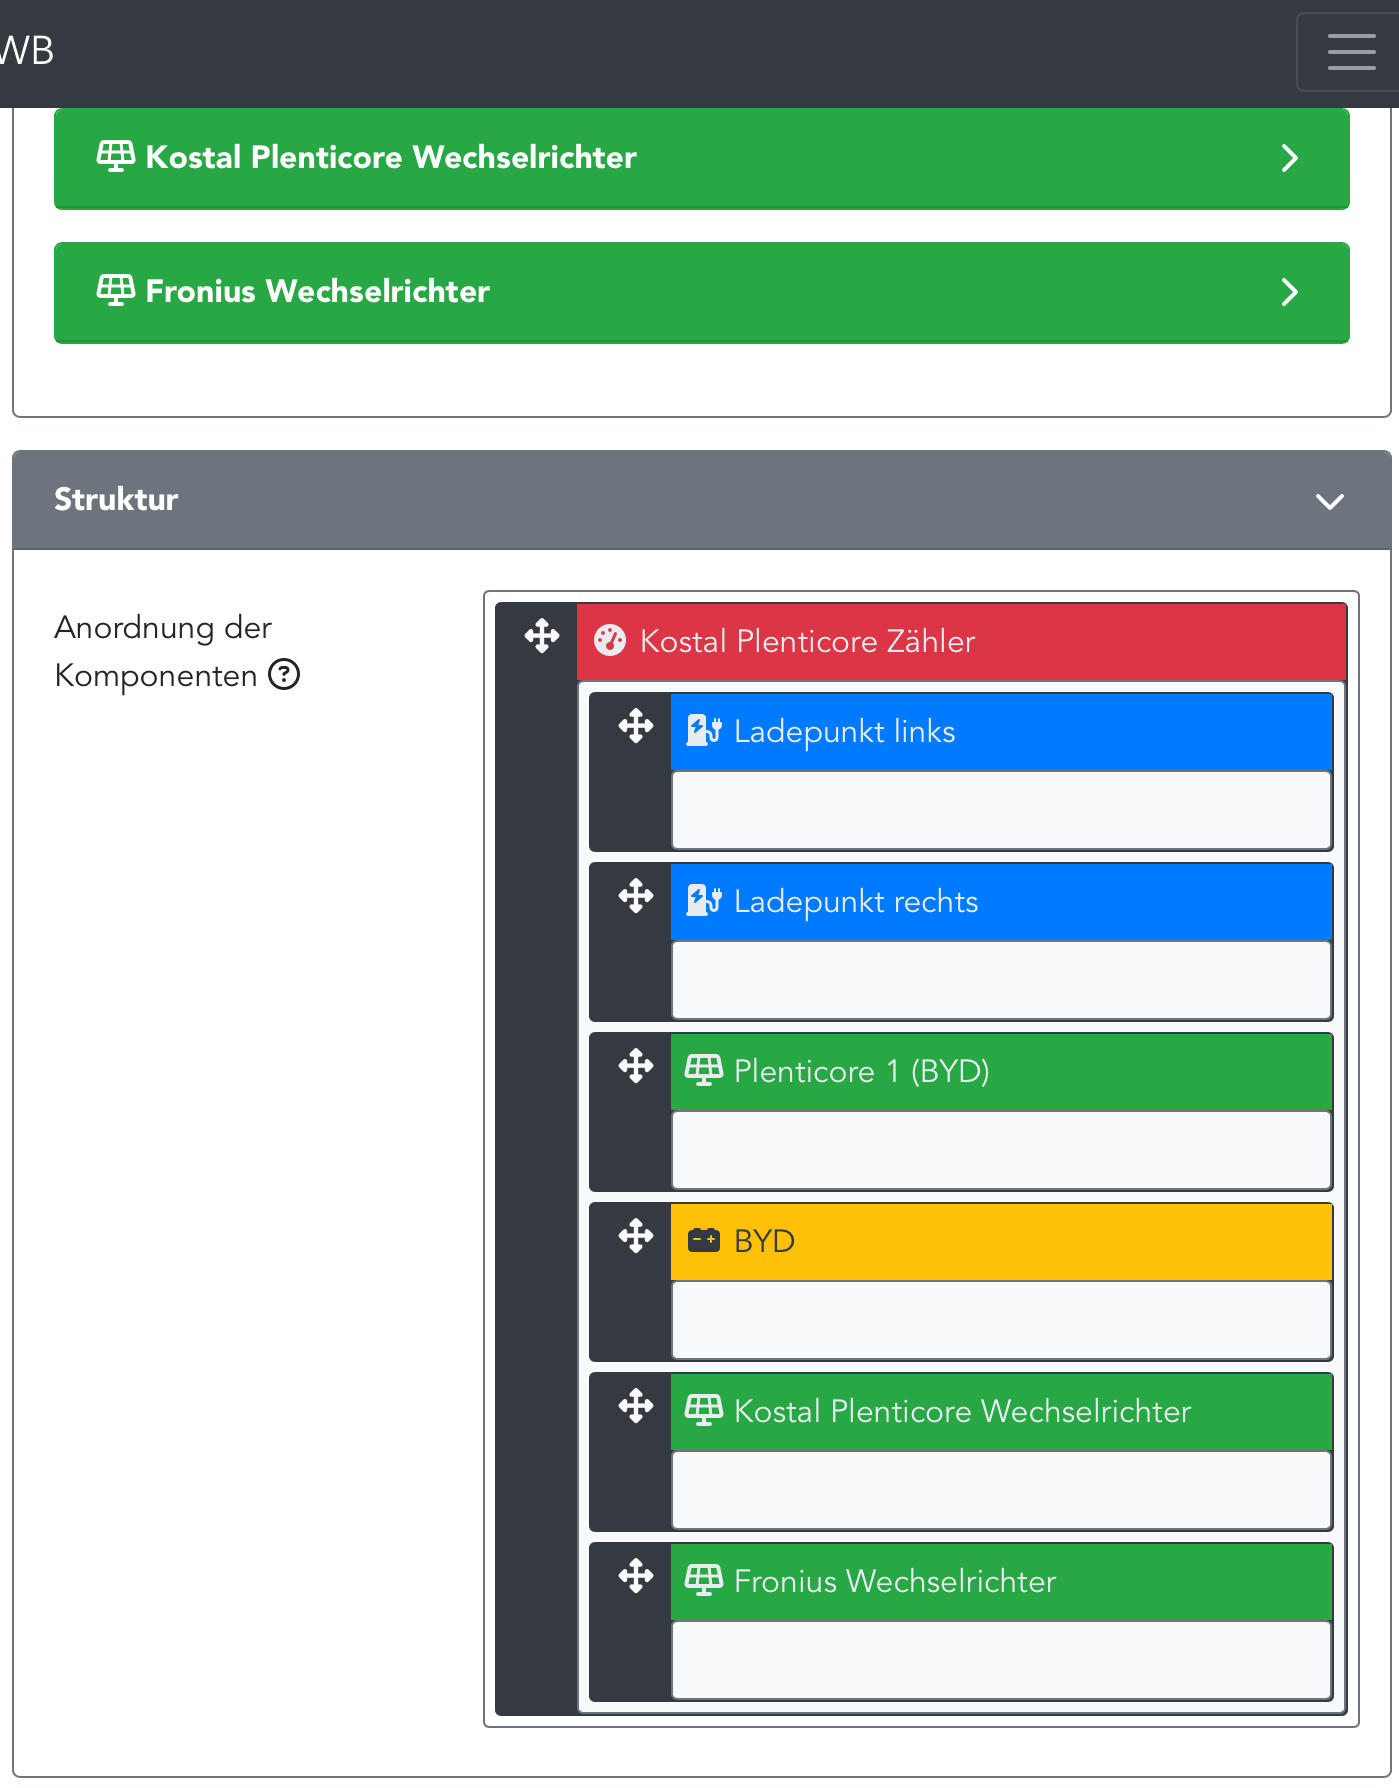Expand the Kostal Plenticore Wechselrichter card chevron
Screen dimensions: 1399x1788
pyautogui.click(x=1290, y=158)
